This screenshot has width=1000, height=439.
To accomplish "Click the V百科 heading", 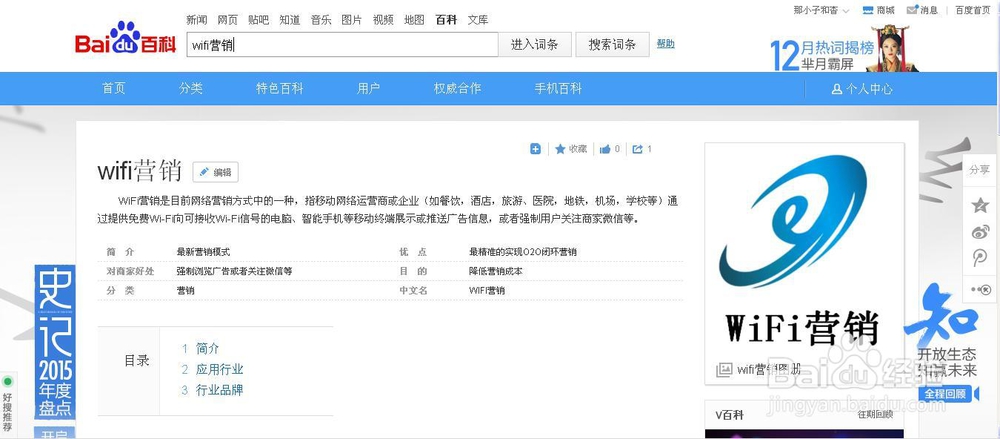I will pos(729,415).
